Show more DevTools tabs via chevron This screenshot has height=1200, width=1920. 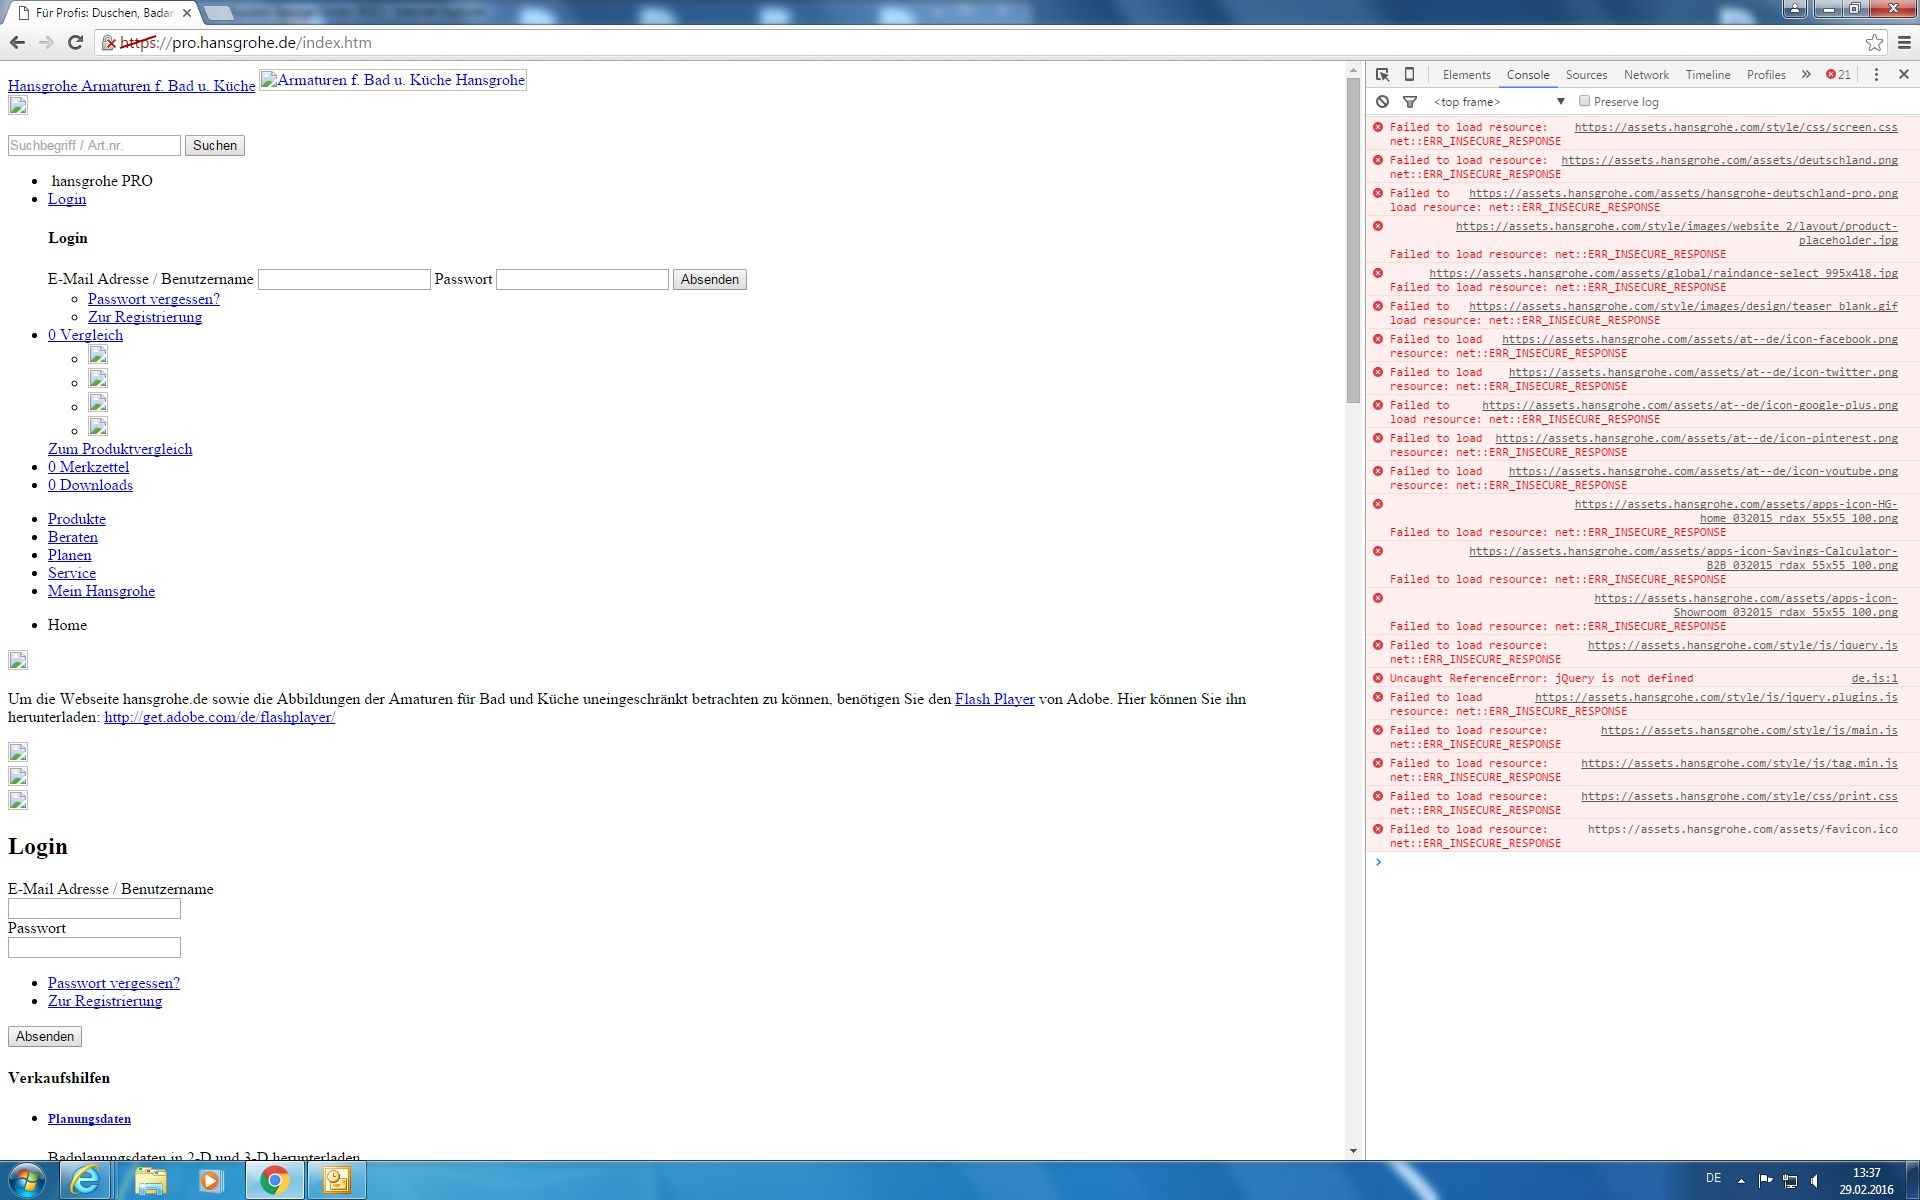coord(1806,75)
